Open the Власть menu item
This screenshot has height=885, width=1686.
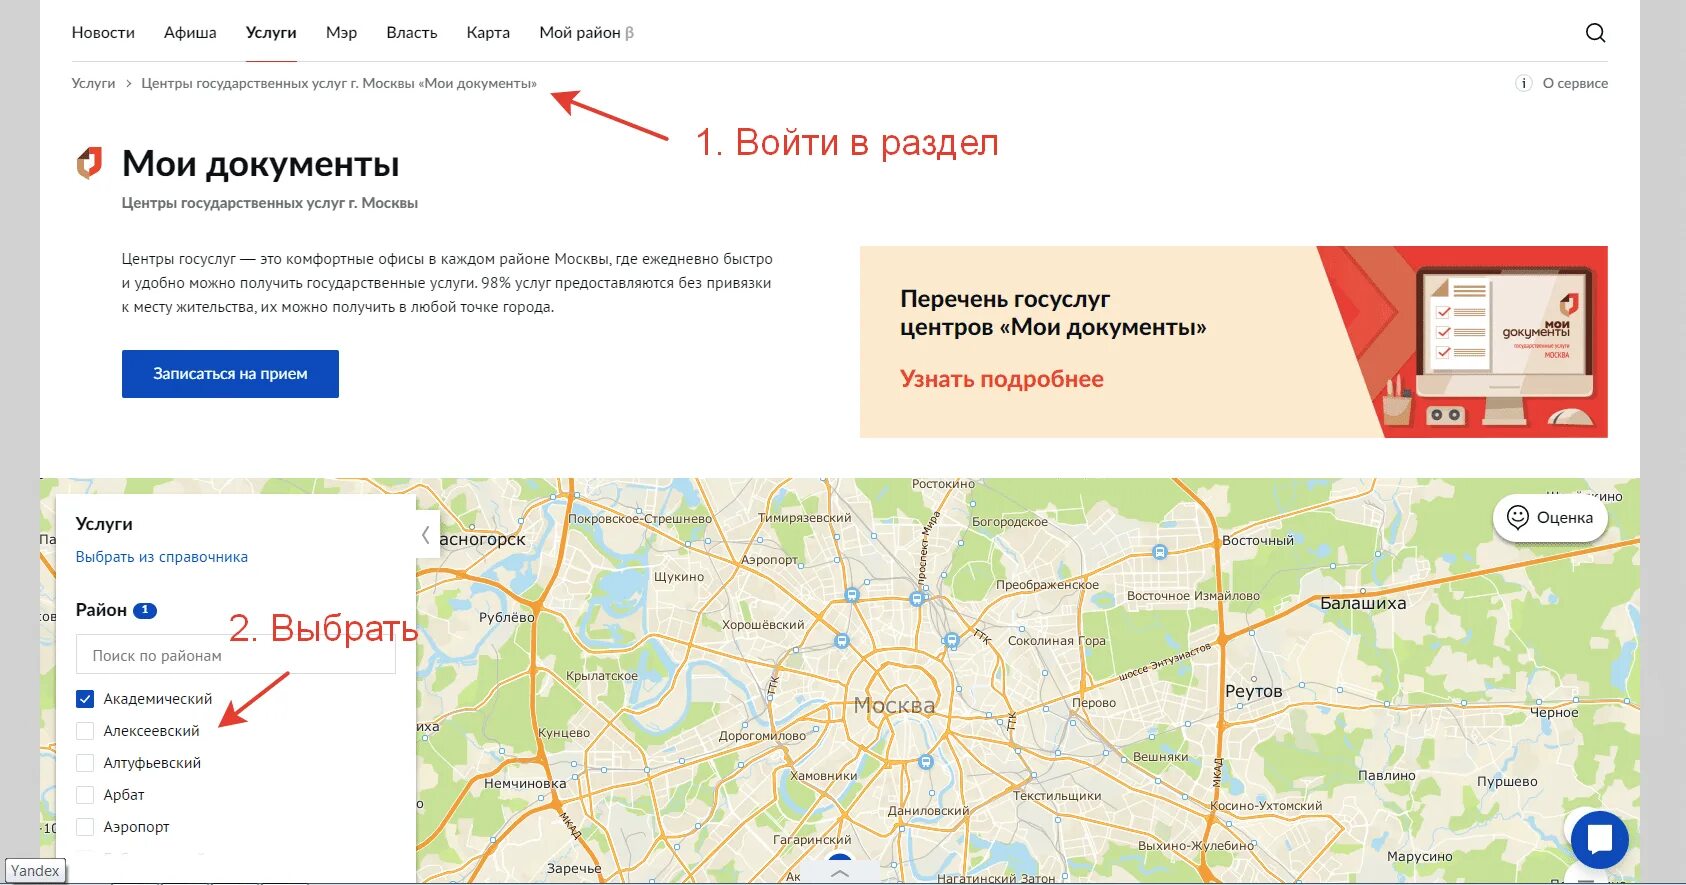click(x=412, y=33)
